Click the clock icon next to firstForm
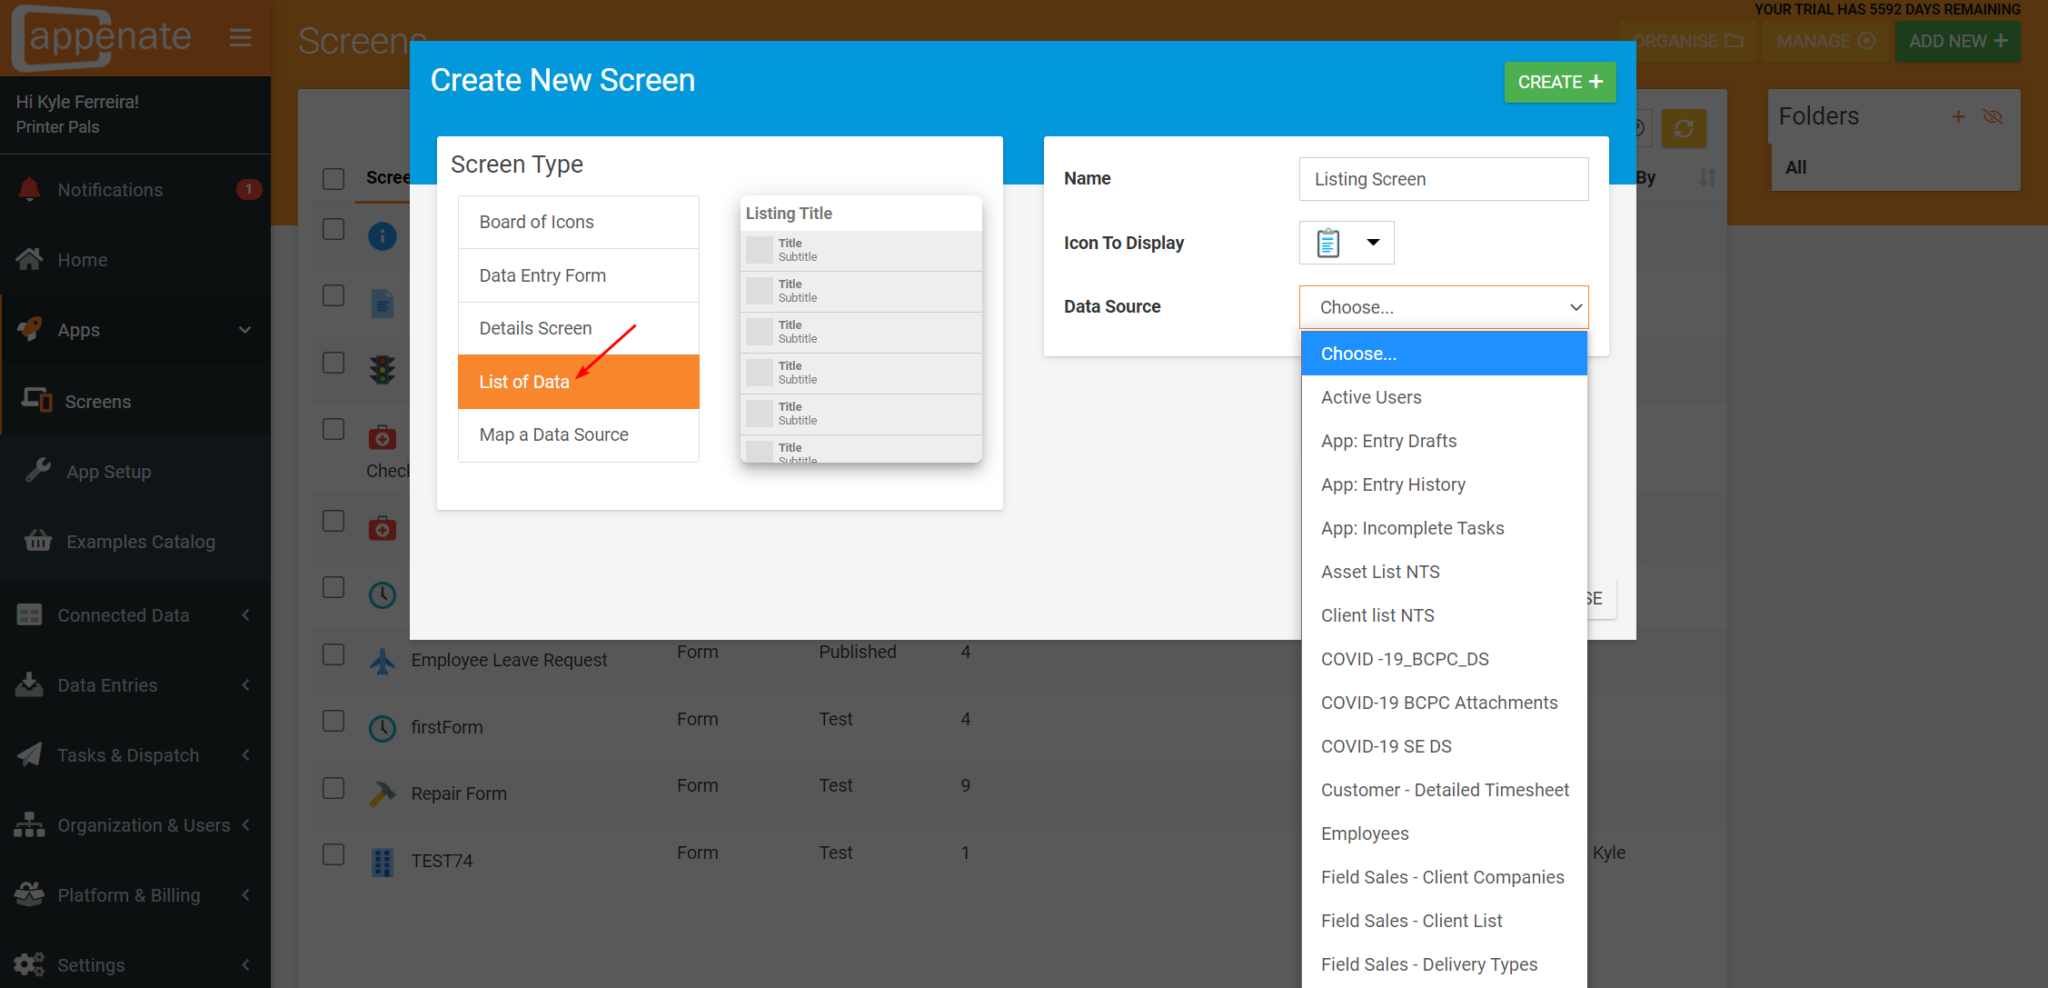Image resolution: width=2048 pixels, height=988 pixels. tap(383, 728)
